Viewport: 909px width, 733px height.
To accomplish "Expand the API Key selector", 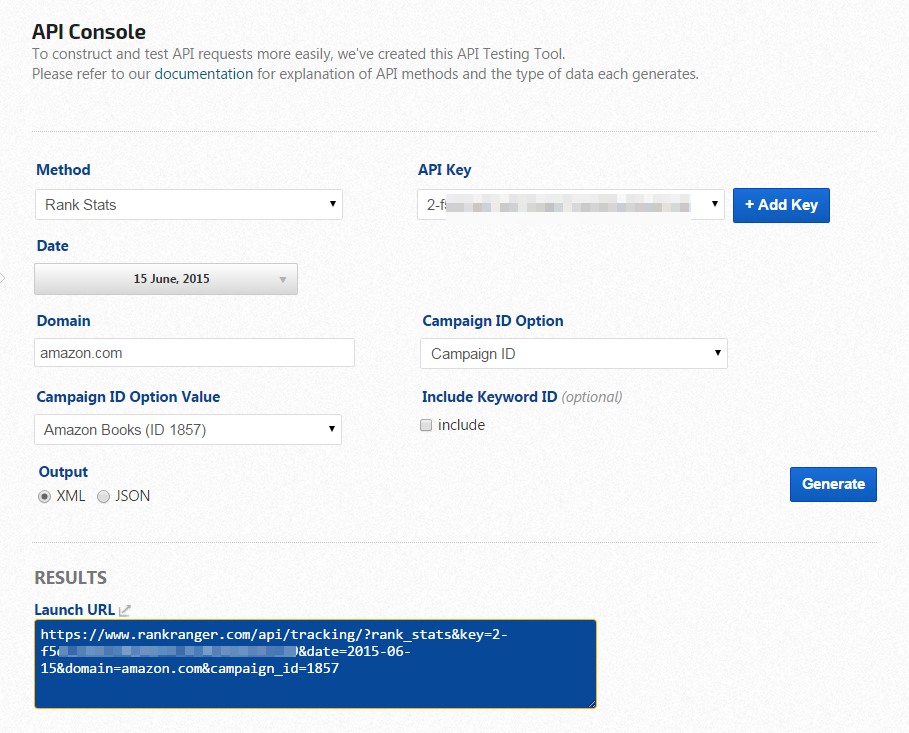I will click(570, 205).
